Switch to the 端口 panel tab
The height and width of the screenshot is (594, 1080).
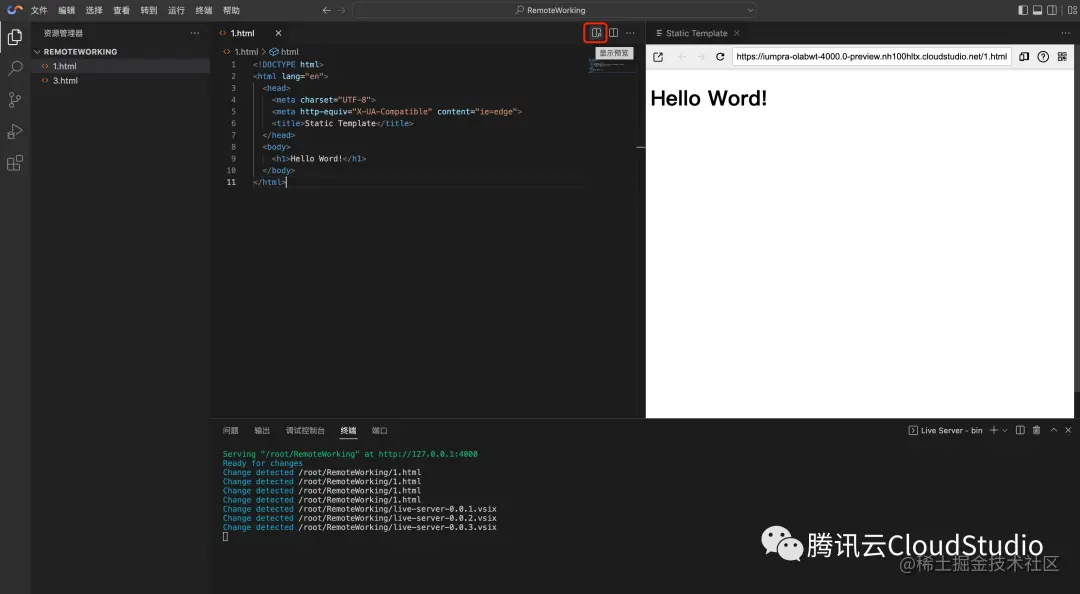(x=380, y=431)
